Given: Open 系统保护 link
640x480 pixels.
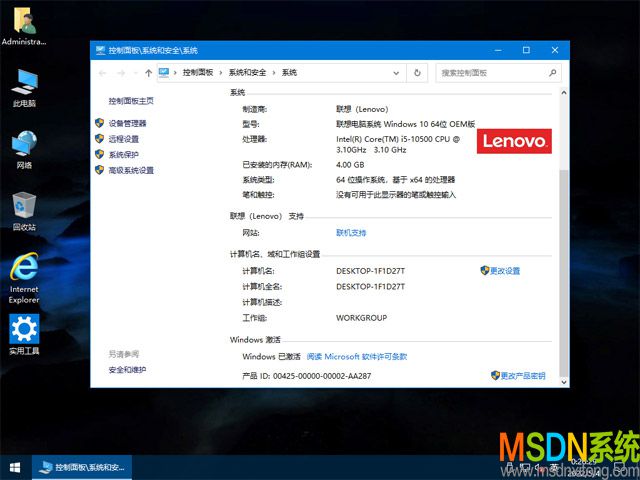Looking at the screenshot, I should tap(124, 154).
